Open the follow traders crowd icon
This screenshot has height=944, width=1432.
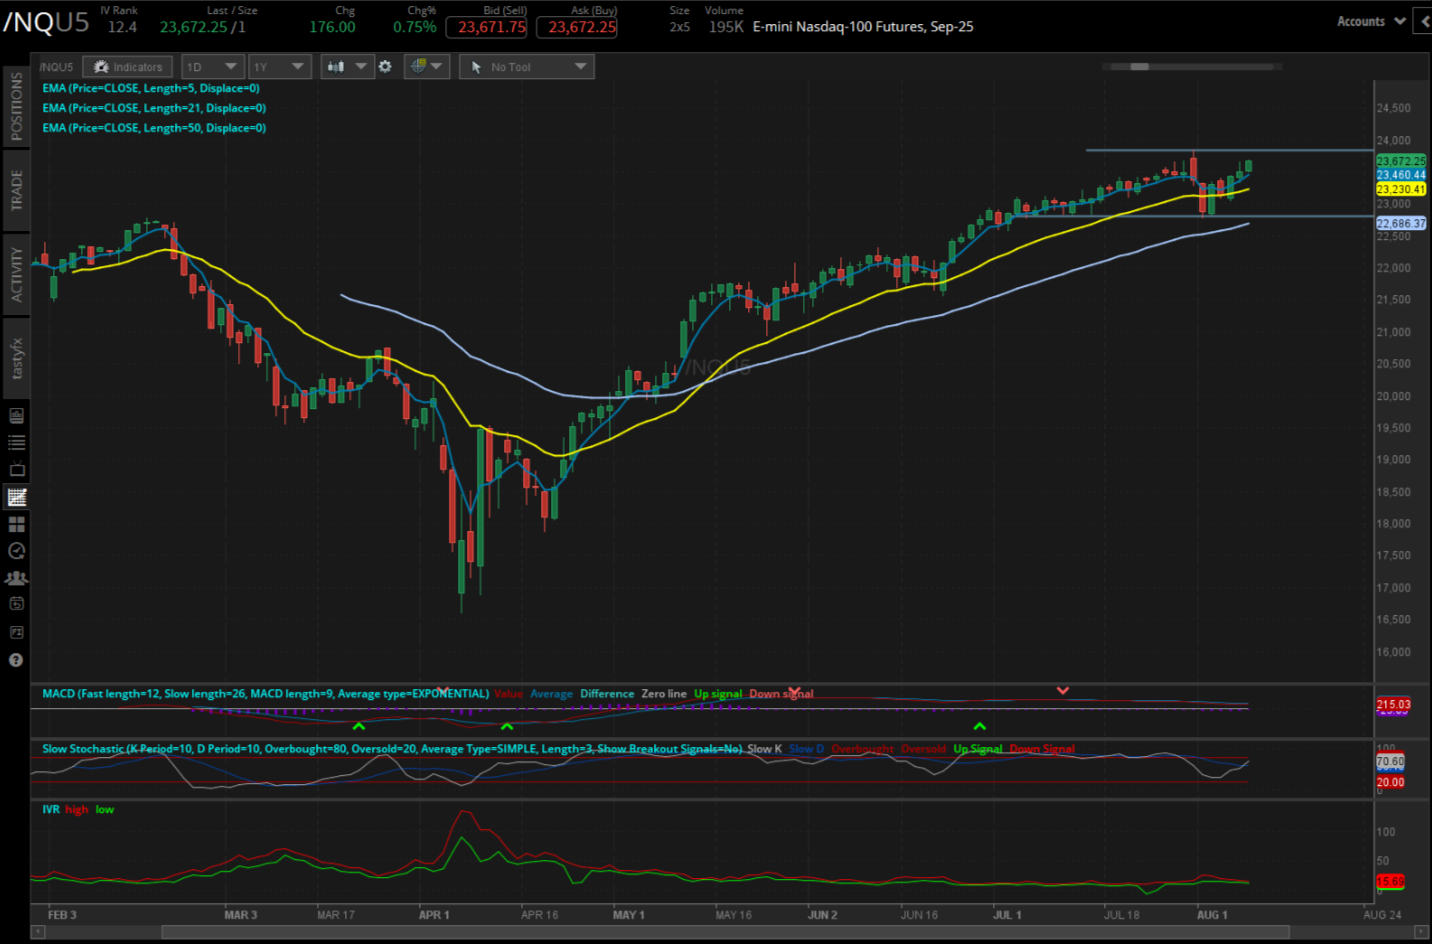(16, 577)
